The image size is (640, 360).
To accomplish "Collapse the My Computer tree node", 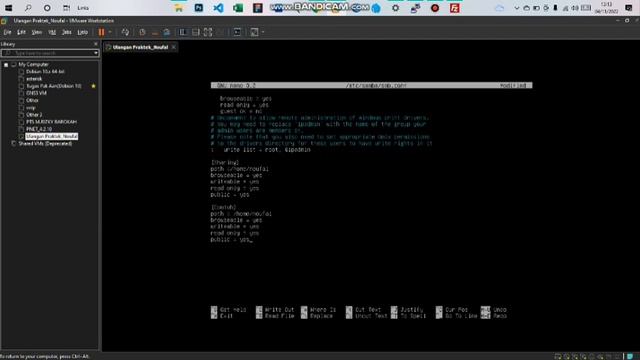I will pos(6,64).
